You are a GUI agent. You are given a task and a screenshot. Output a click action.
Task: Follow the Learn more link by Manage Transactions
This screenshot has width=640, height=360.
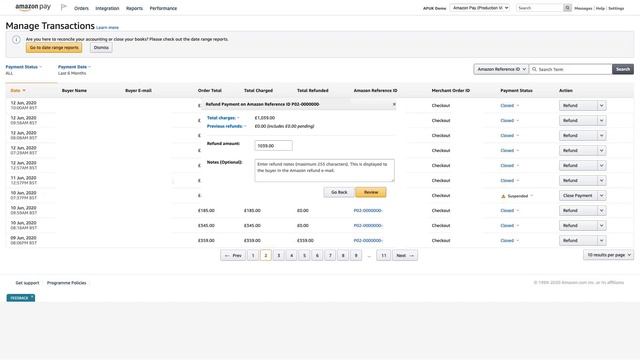point(107,28)
